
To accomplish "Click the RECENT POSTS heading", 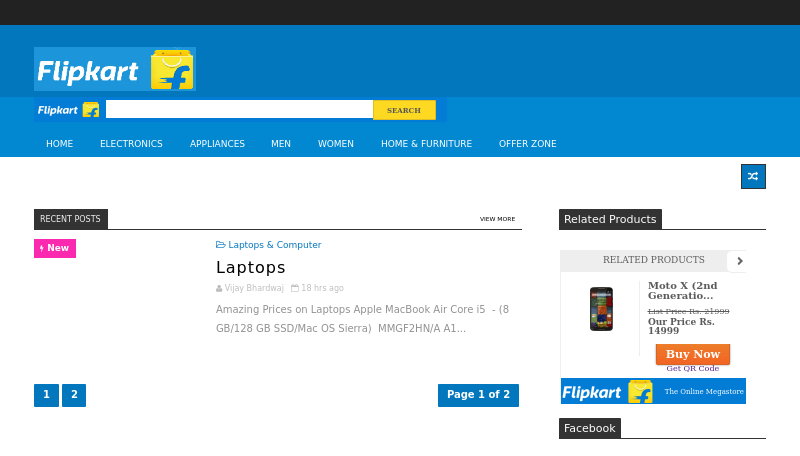I will pyautogui.click(x=70, y=219).
